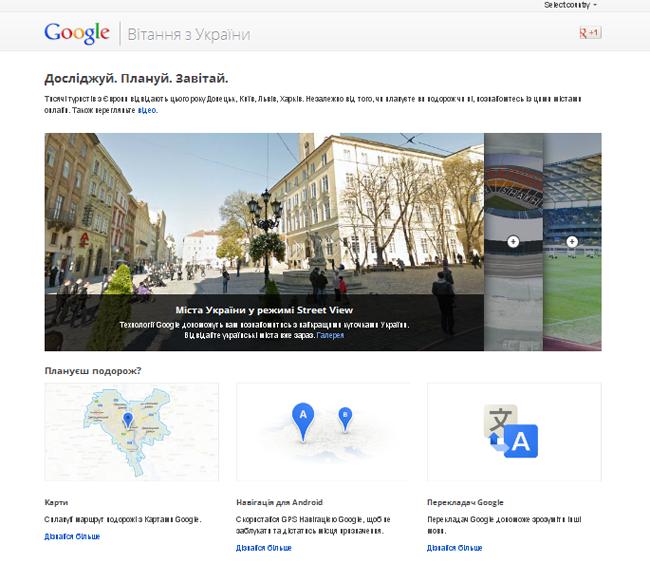Click the Карти heading
This screenshot has height=563, width=650.
point(56,502)
